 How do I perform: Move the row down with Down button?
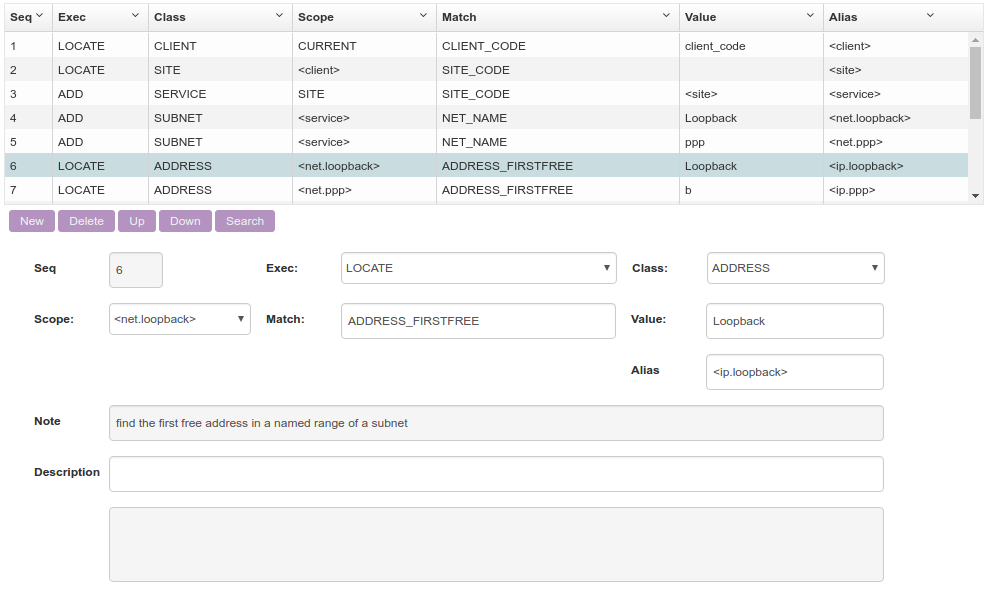pos(185,221)
